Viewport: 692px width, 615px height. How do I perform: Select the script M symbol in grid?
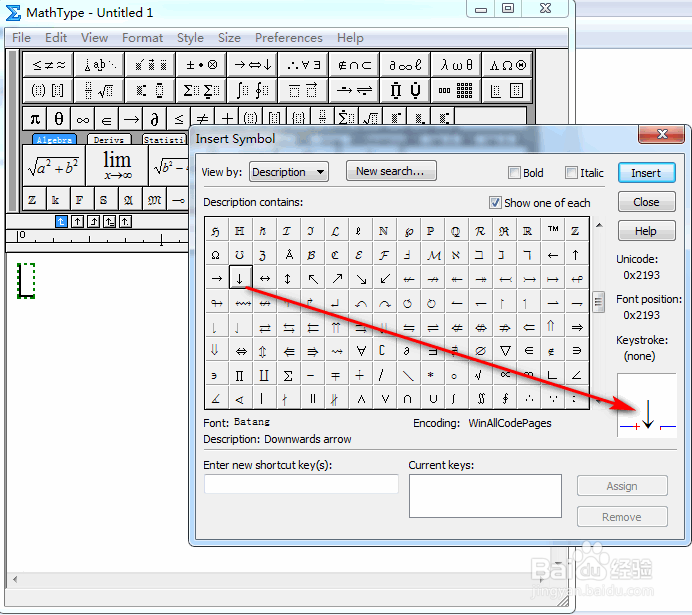[433, 255]
